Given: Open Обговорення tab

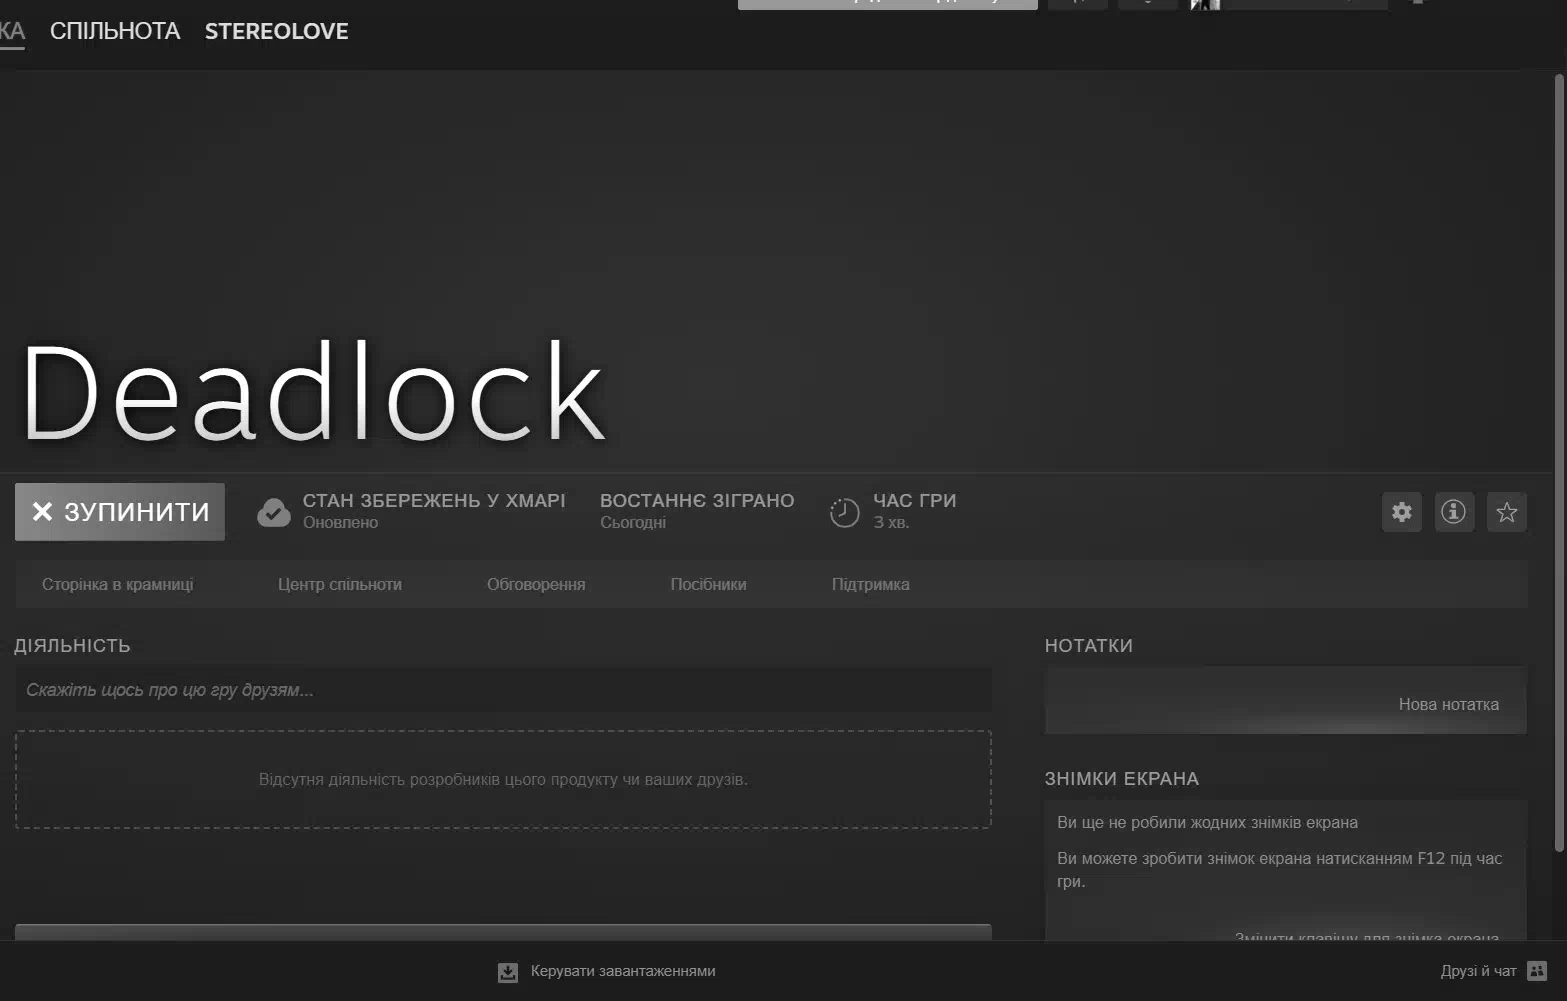Looking at the screenshot, I should pos(536,584).
